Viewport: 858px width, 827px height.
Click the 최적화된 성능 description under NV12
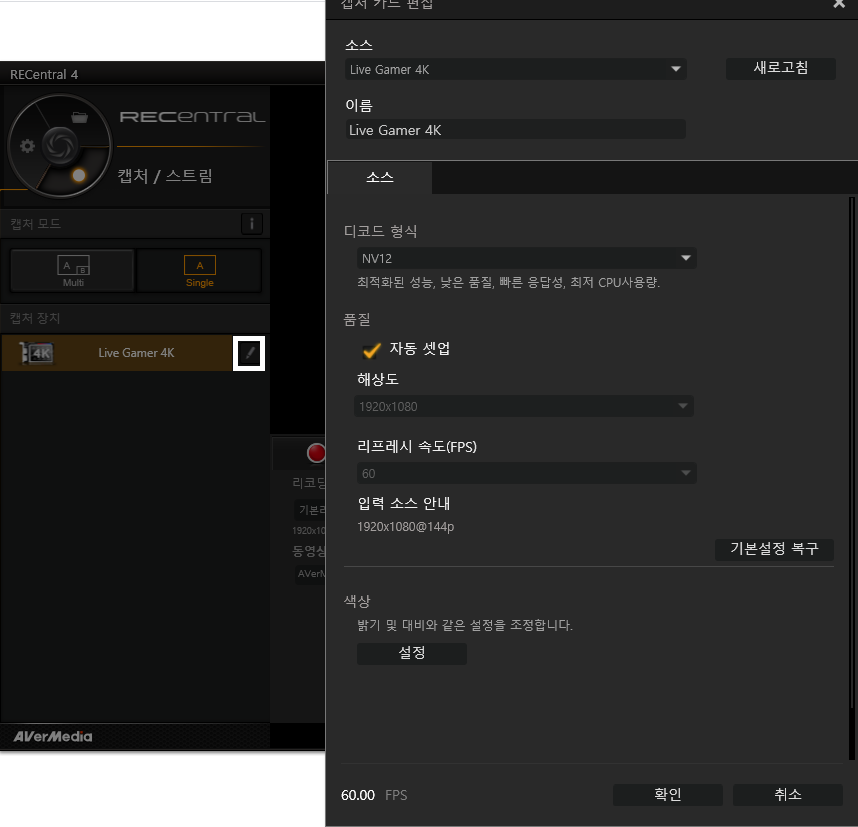coord(508,282)
